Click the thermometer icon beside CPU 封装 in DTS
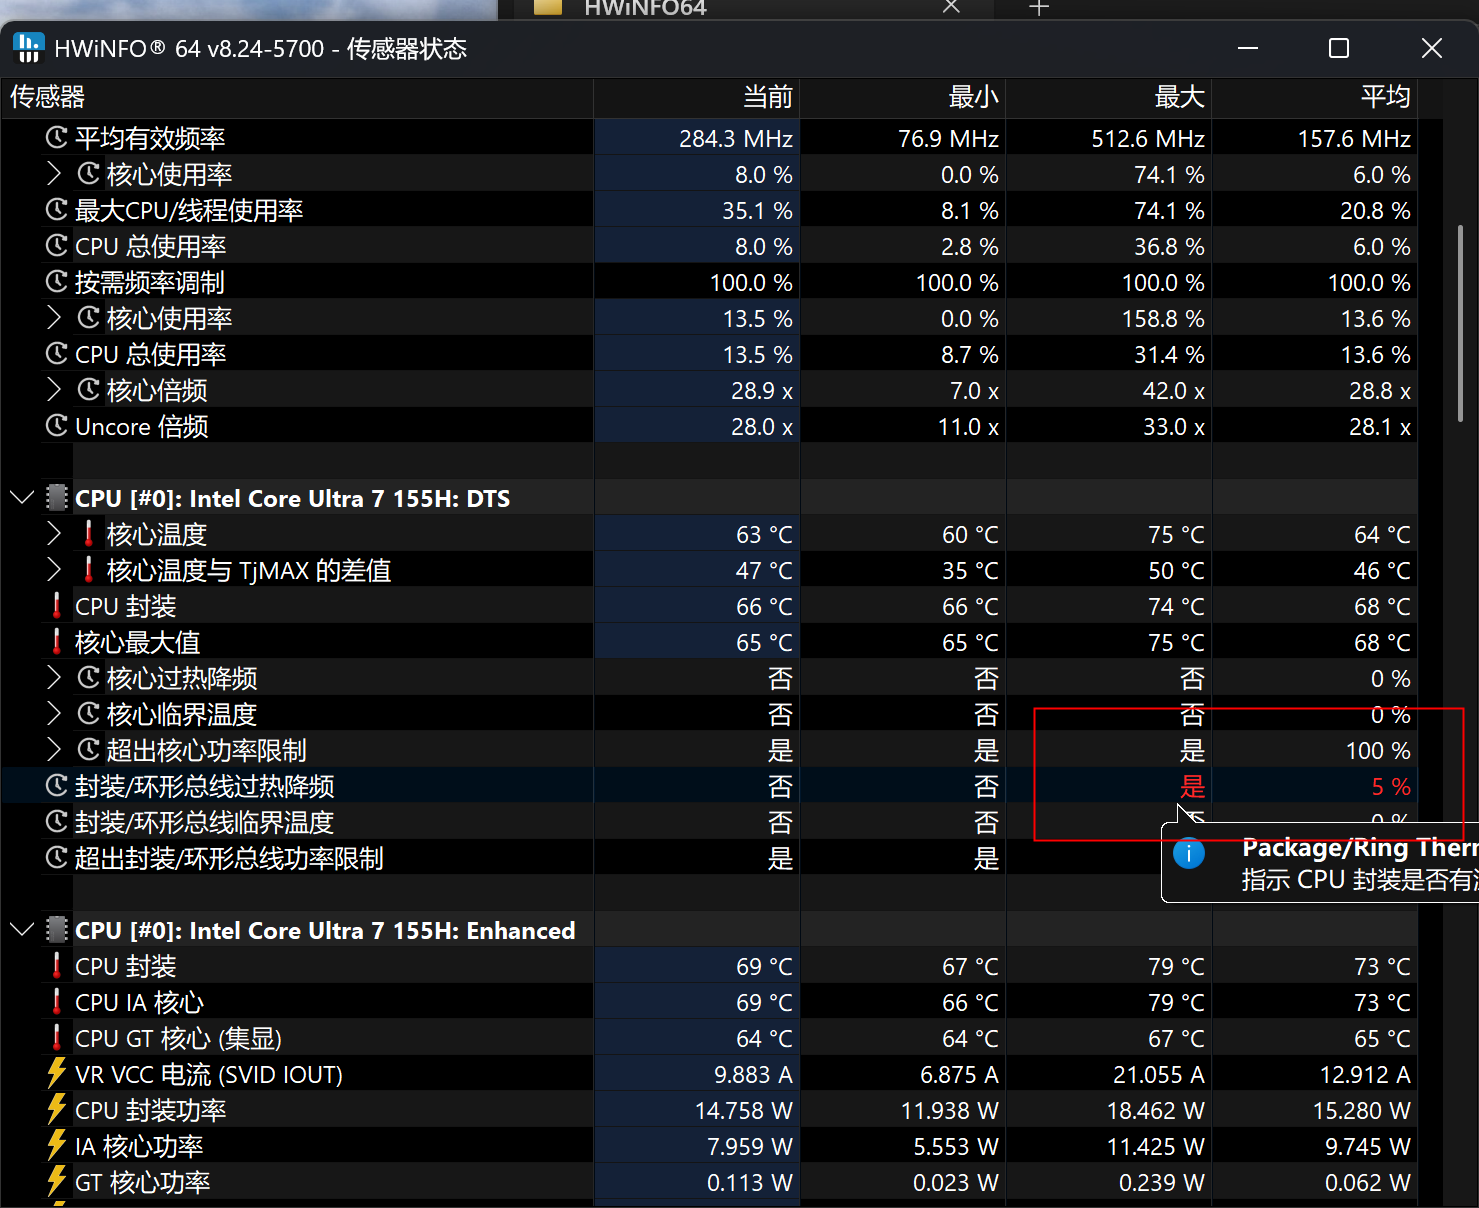The image size is (1479, 1208). point(57,606)
